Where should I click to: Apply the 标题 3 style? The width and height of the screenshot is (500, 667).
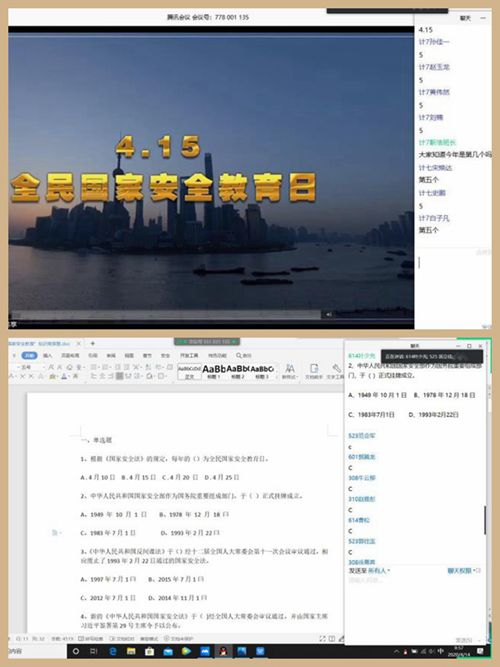click(x=262, y=372)
